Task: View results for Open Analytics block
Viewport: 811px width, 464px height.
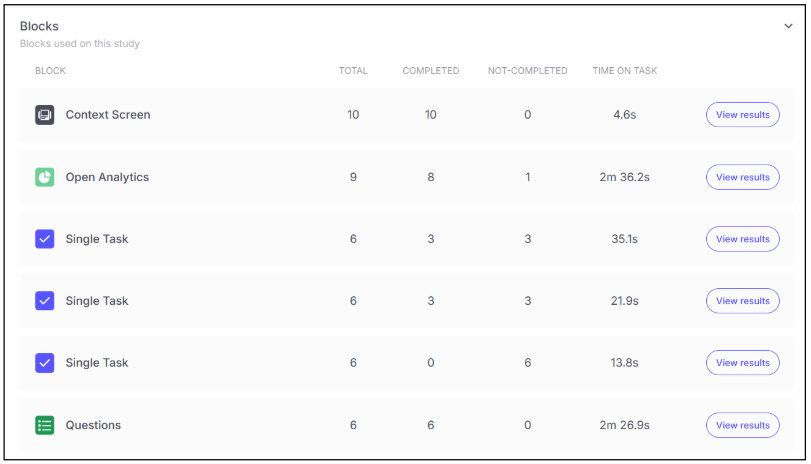Action: [x=742, y=177]
